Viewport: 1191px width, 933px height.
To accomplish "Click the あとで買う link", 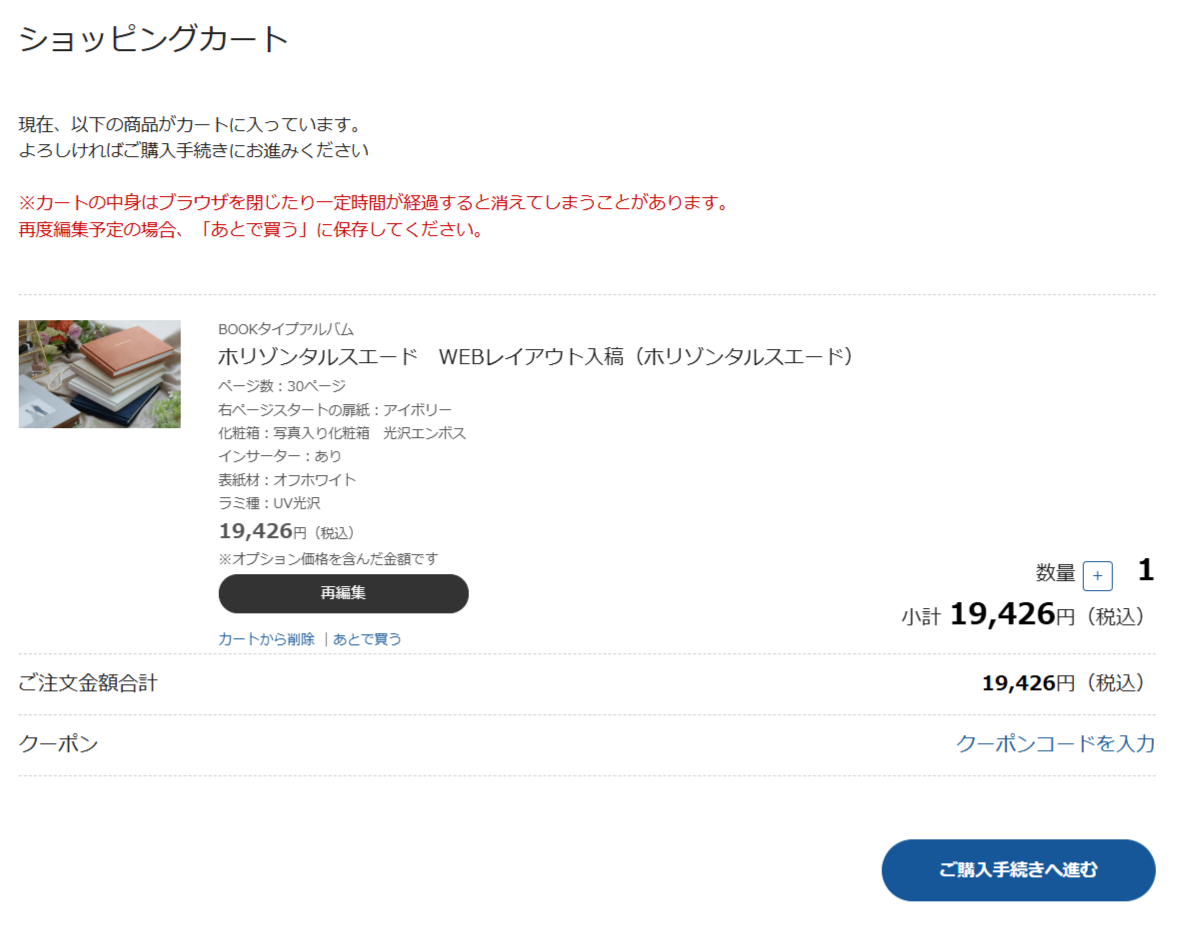I will click(367, 639).
